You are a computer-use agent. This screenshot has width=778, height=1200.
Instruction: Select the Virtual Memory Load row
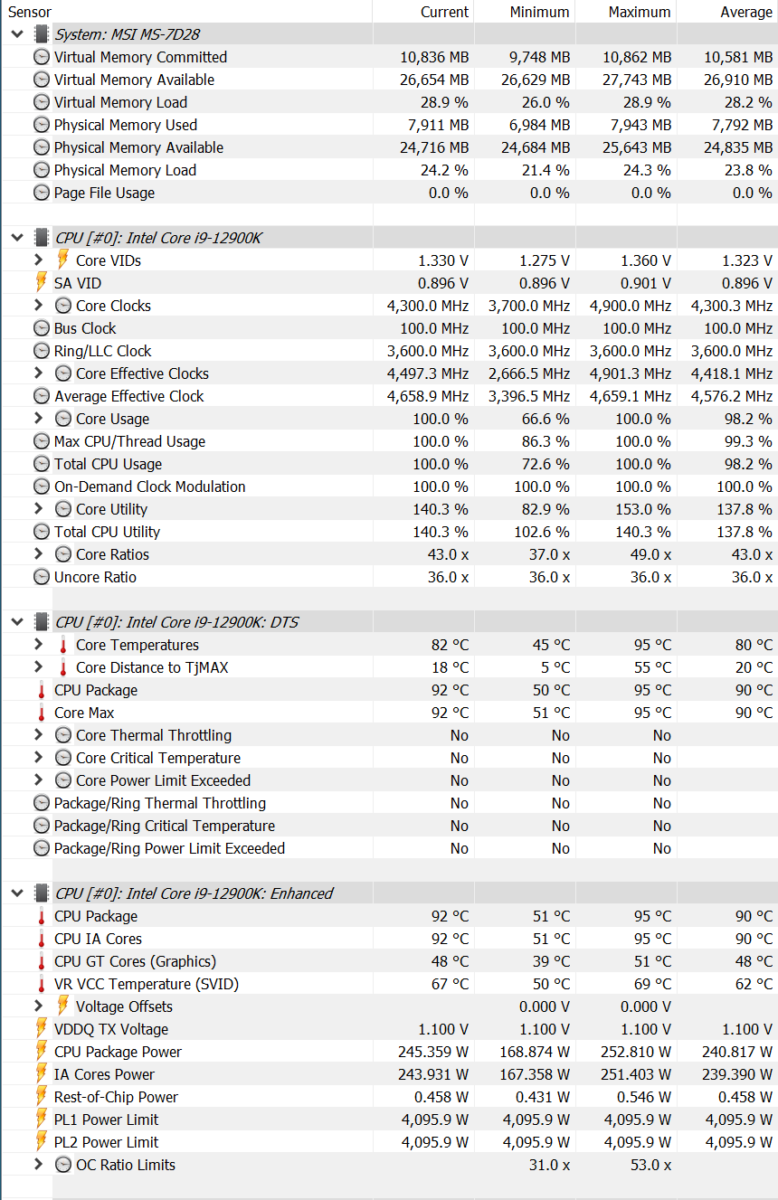(389, 102)
